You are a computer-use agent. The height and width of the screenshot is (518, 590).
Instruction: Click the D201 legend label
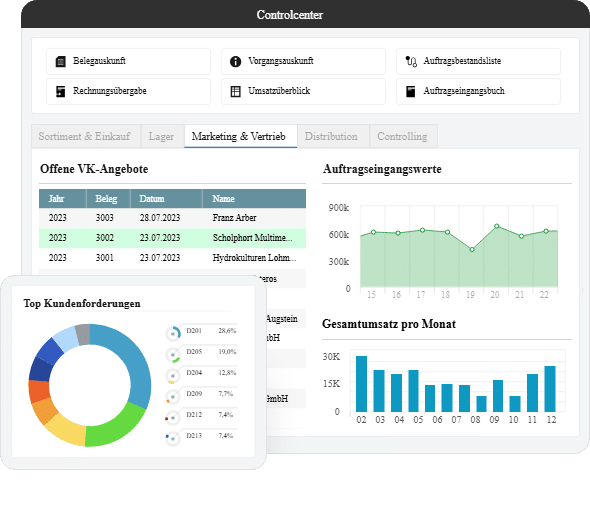(194, 331)
